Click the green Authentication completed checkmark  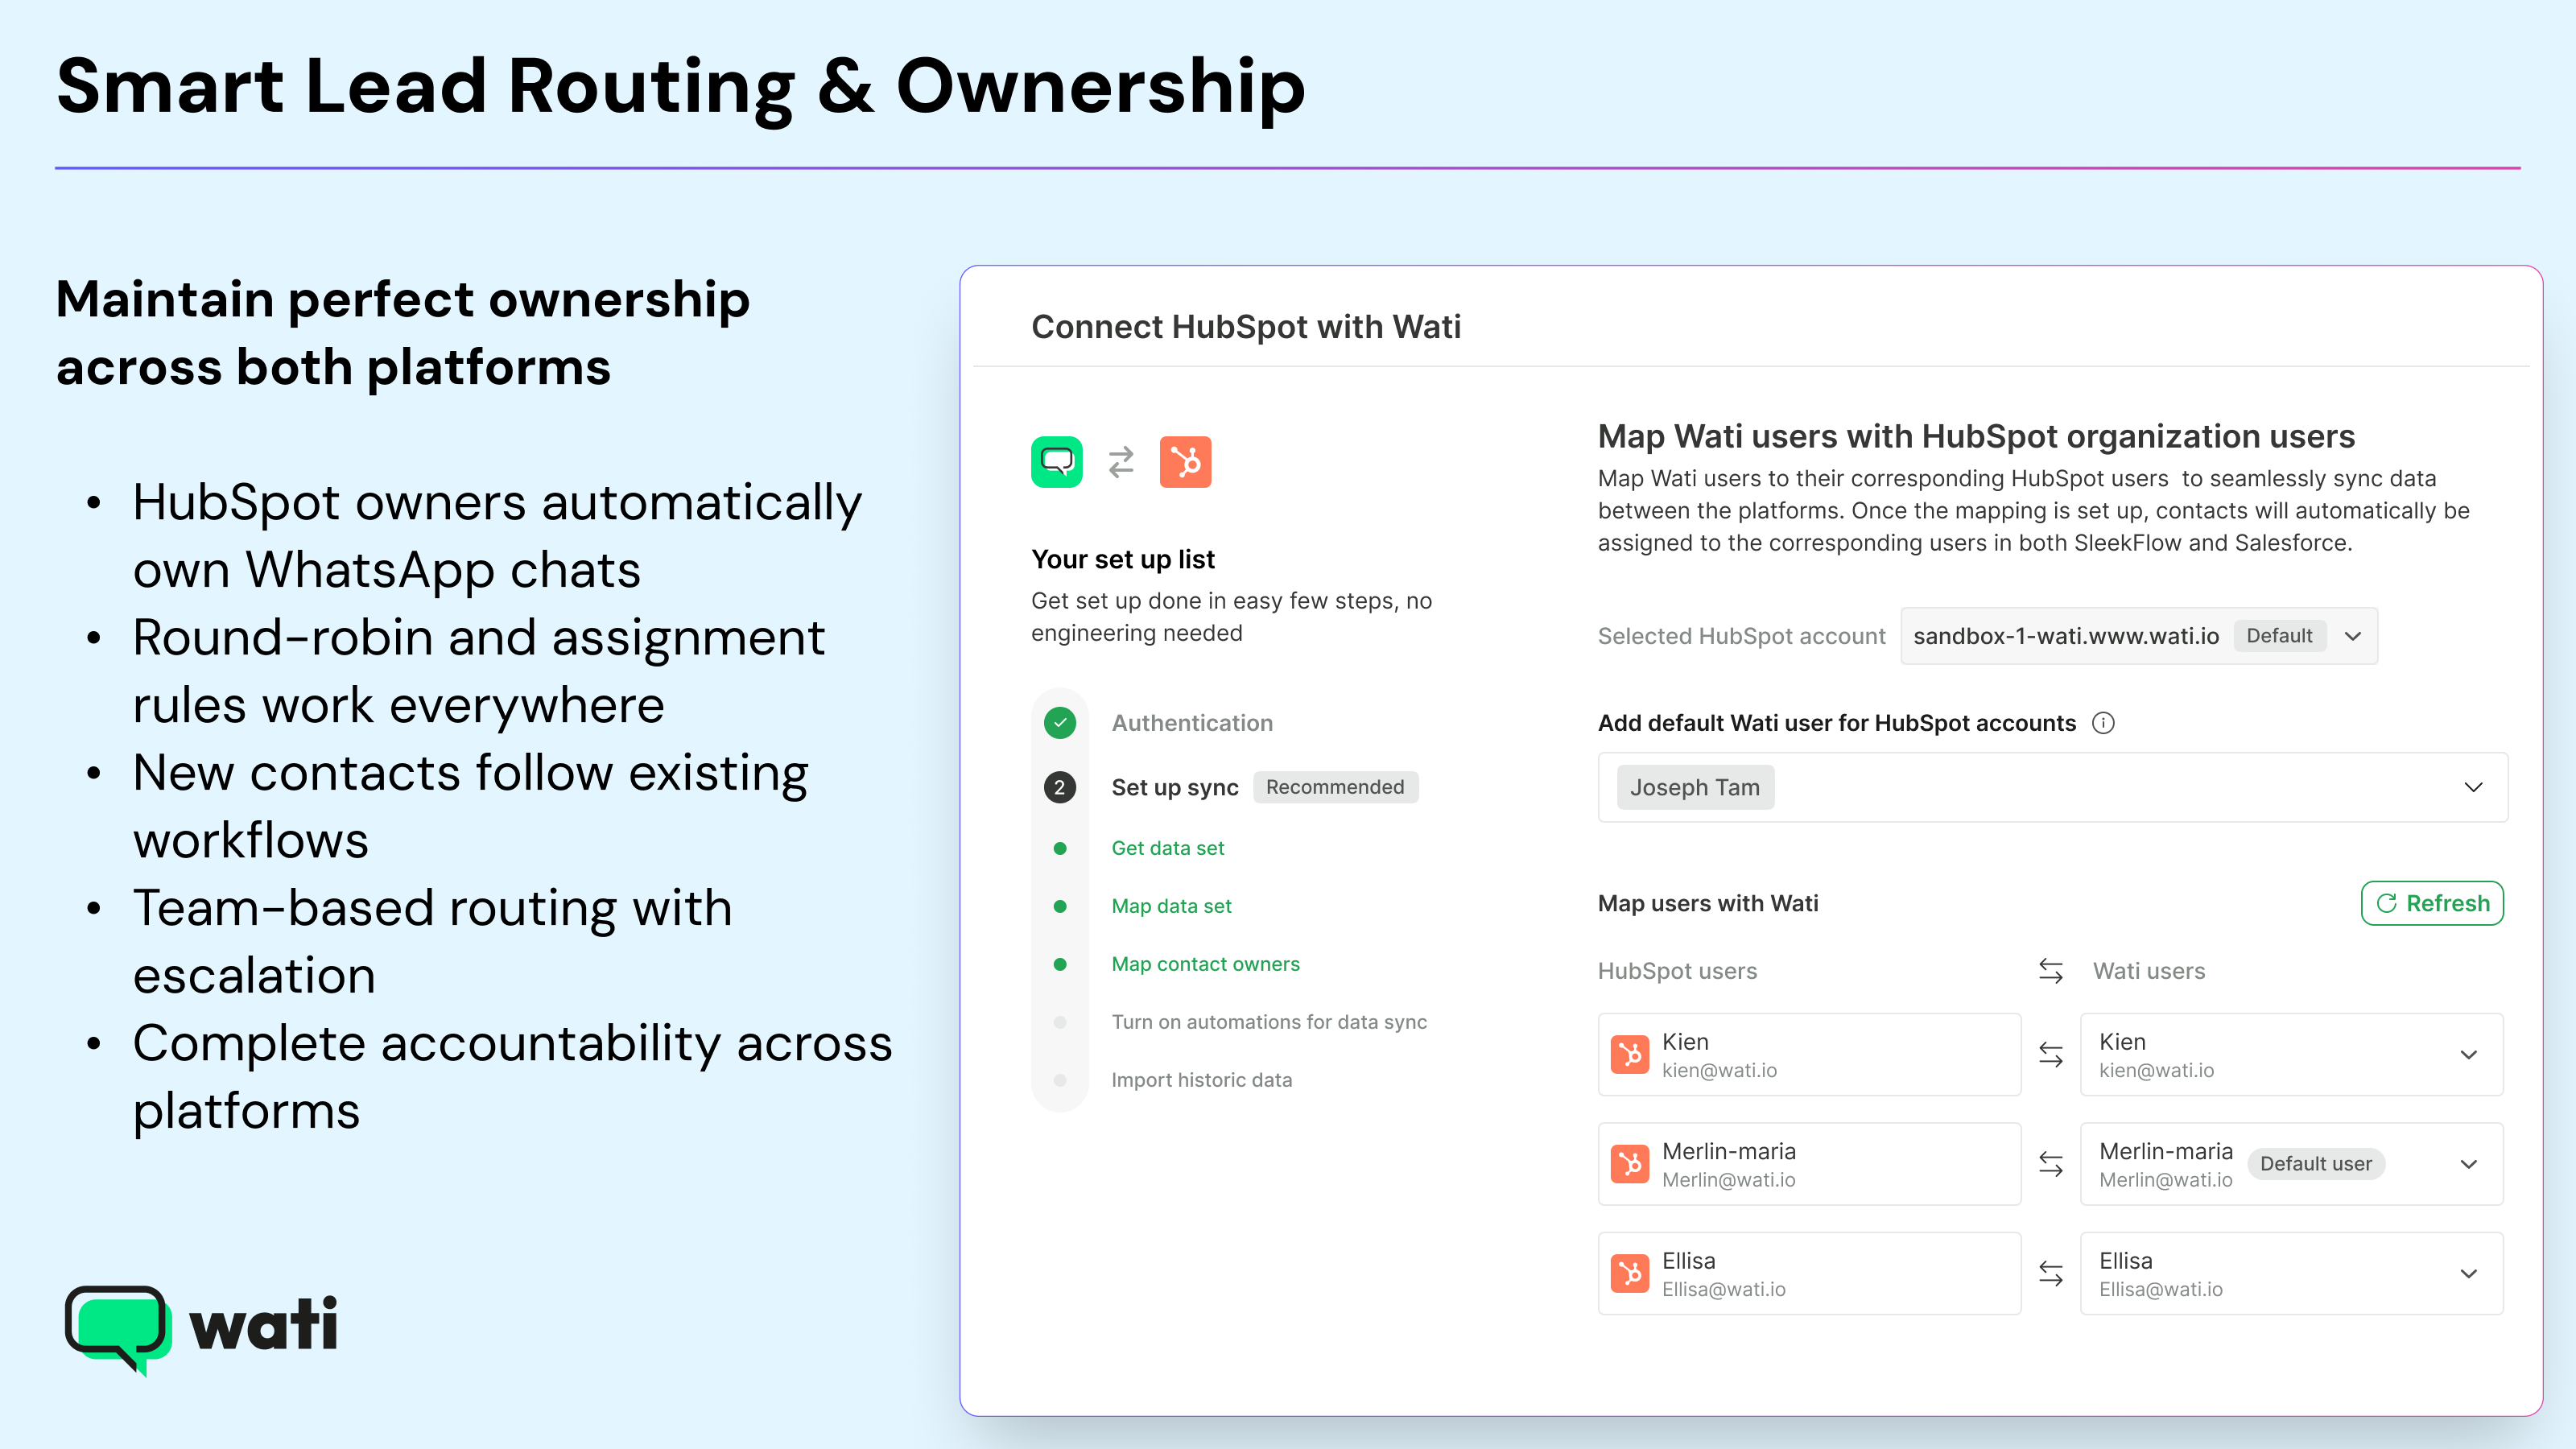[1059, 723]
